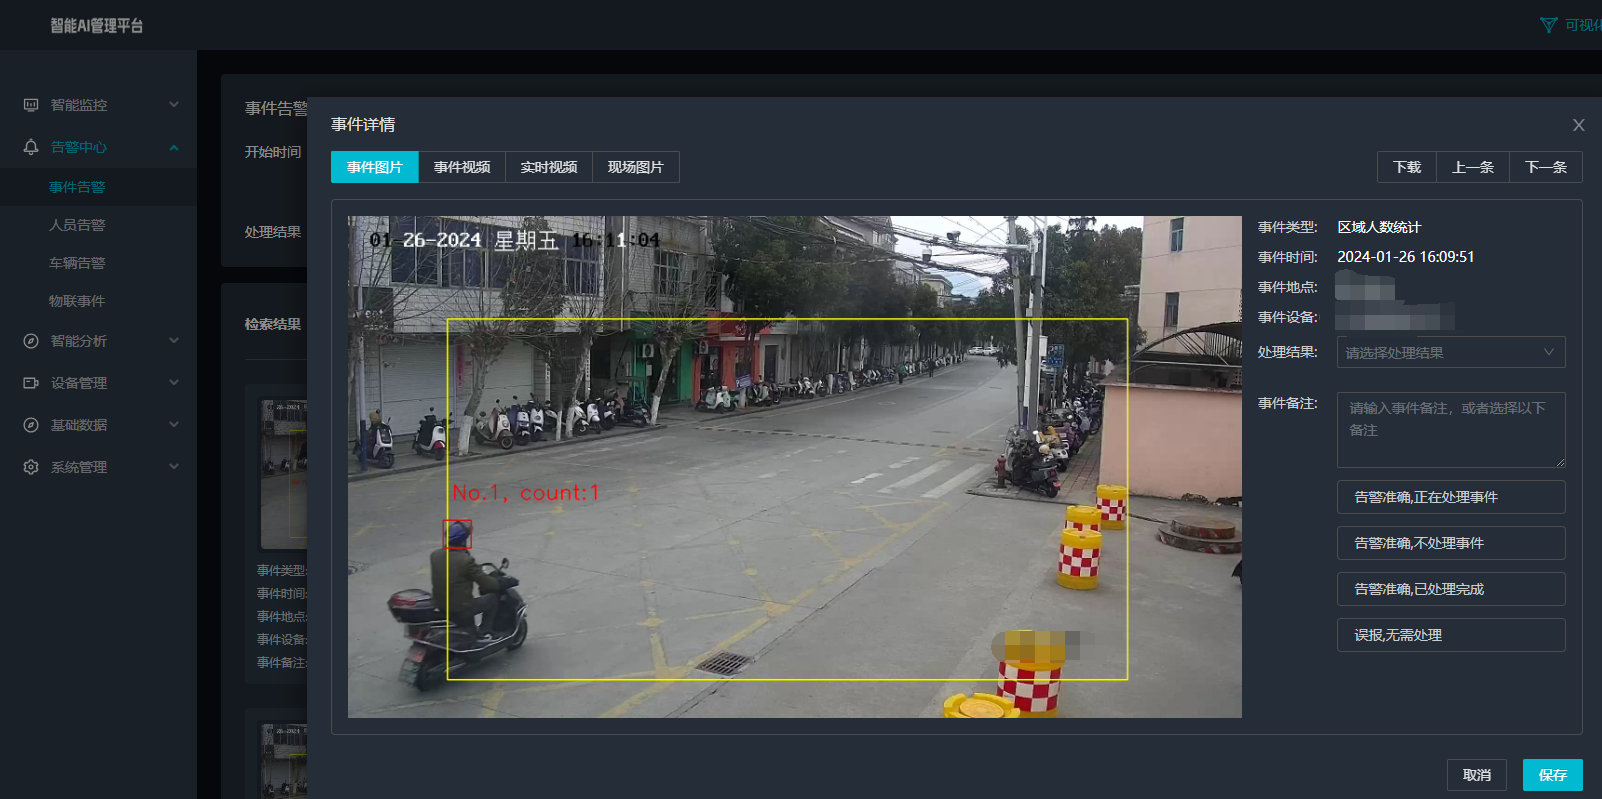
Task: Click the 保存 button
Action: click(x=1553, y=775)
